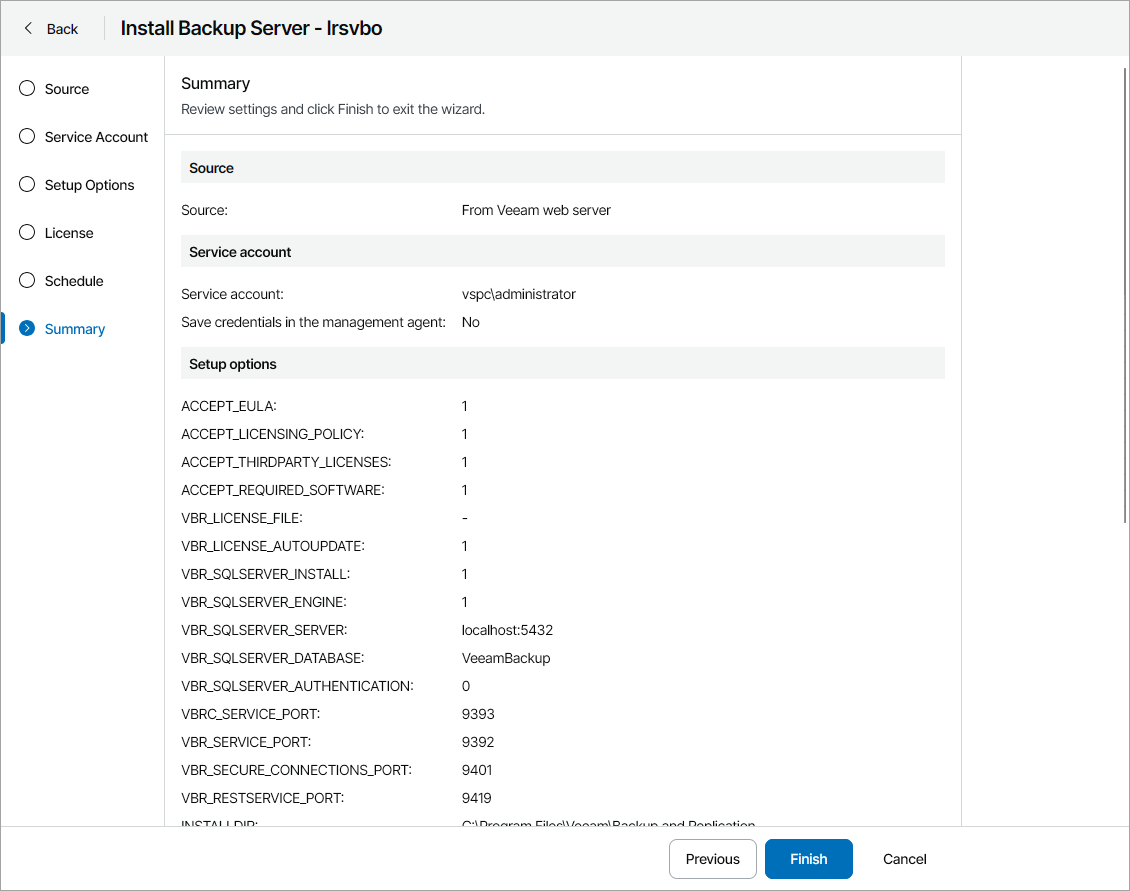Image resolution: width=1130 pixels, height=891 pixels.
Task: Expand the Service account section header
Action: coord(562,251)
